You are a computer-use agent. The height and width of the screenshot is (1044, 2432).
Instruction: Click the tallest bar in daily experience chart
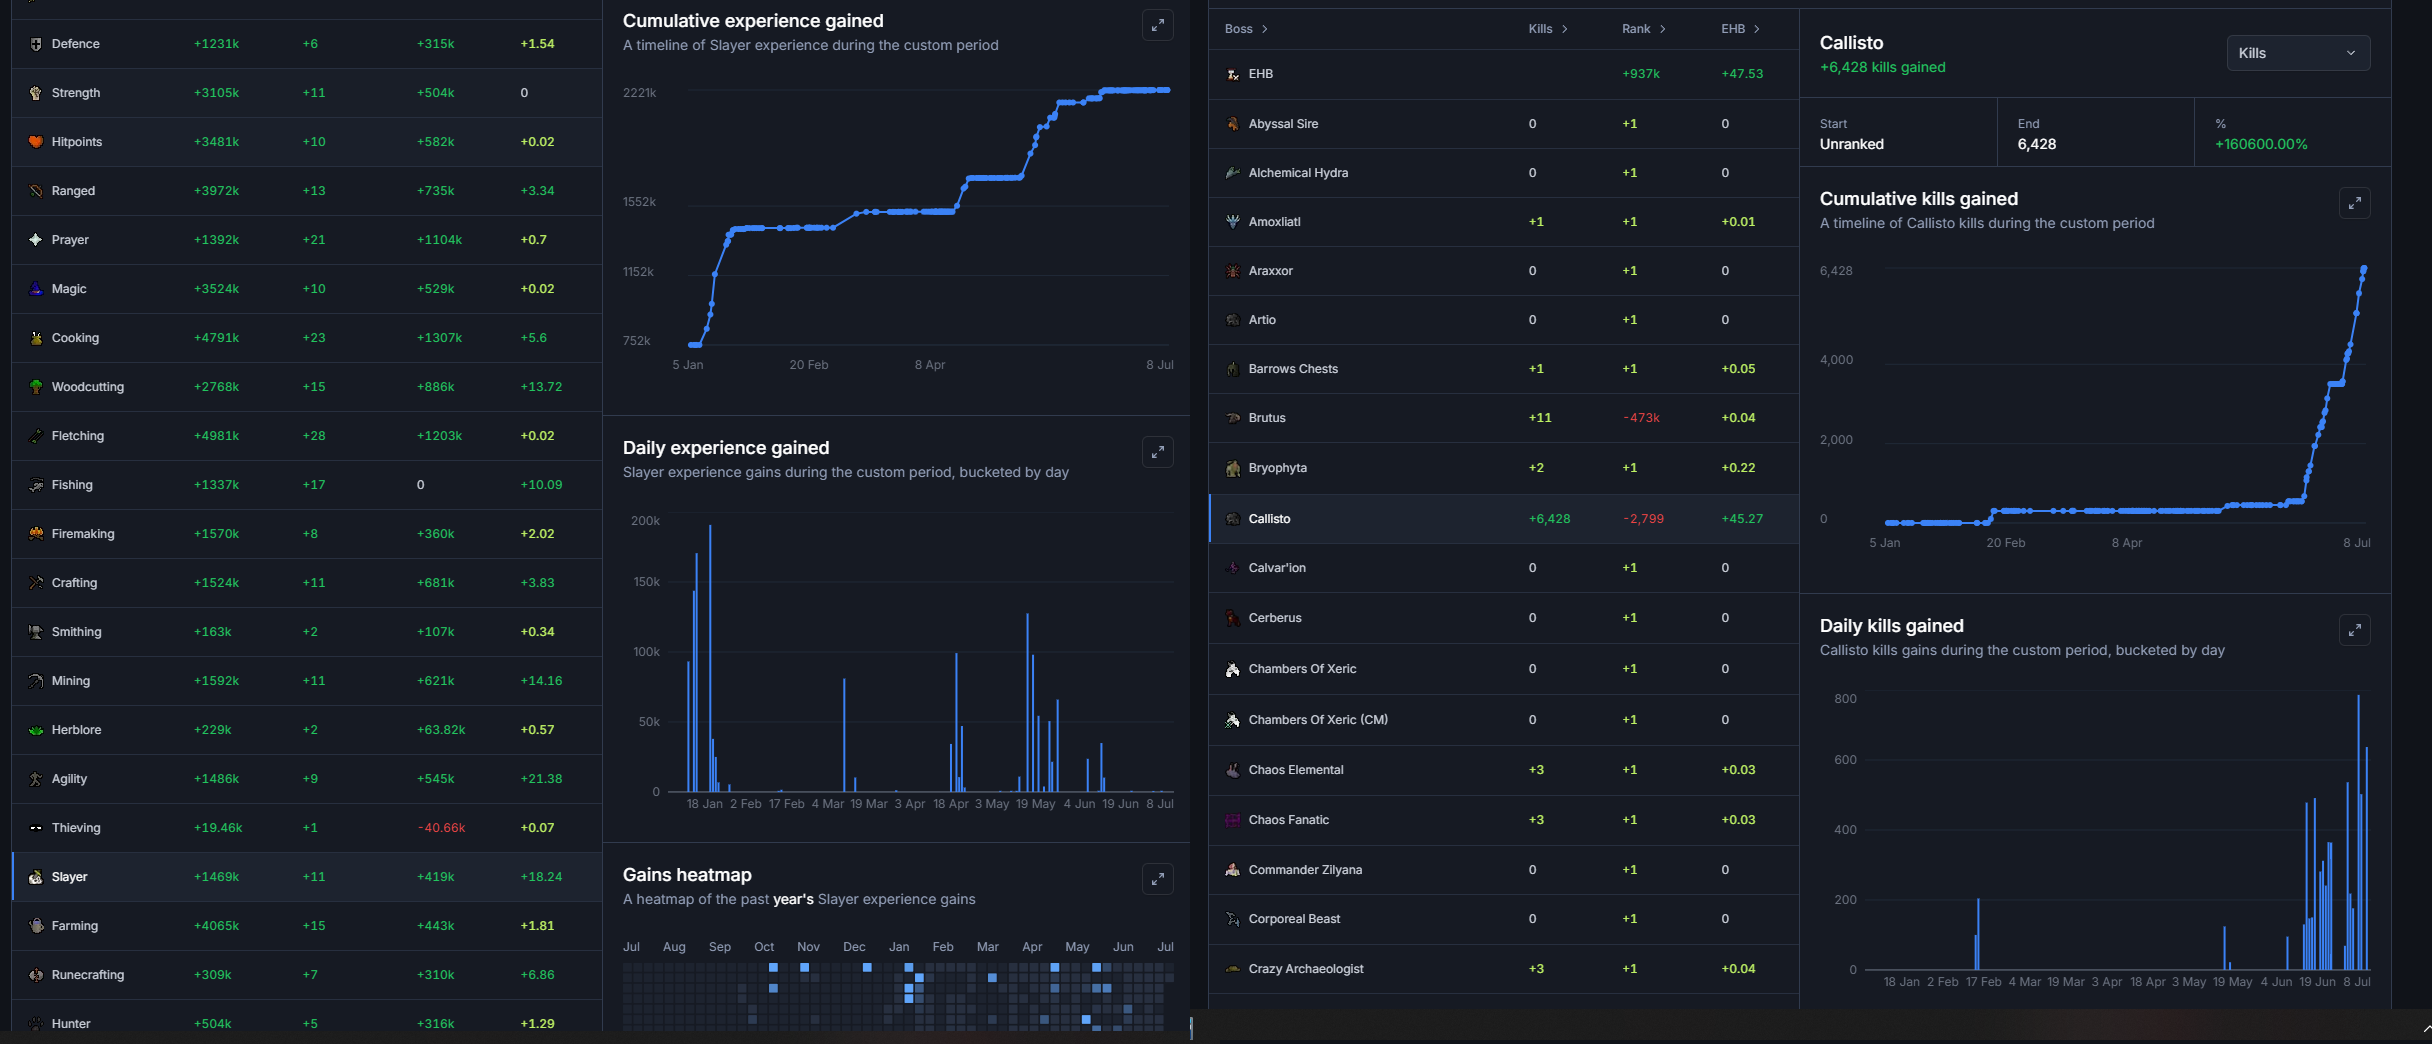[710, 658]
